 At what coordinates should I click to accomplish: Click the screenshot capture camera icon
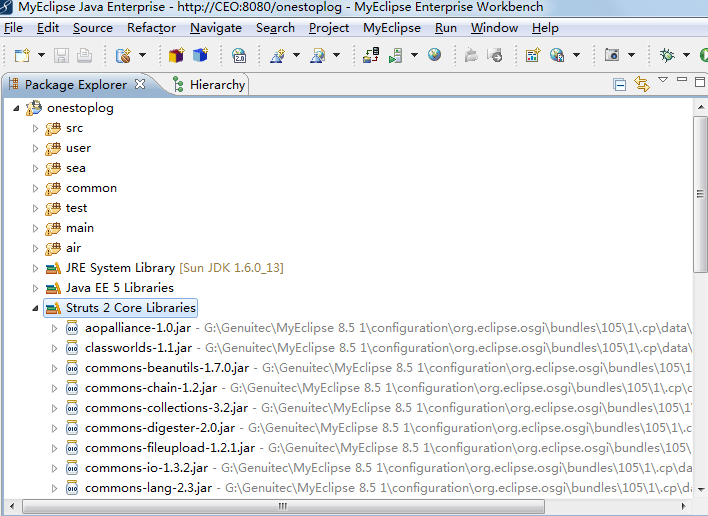click(x=612, y=55)
